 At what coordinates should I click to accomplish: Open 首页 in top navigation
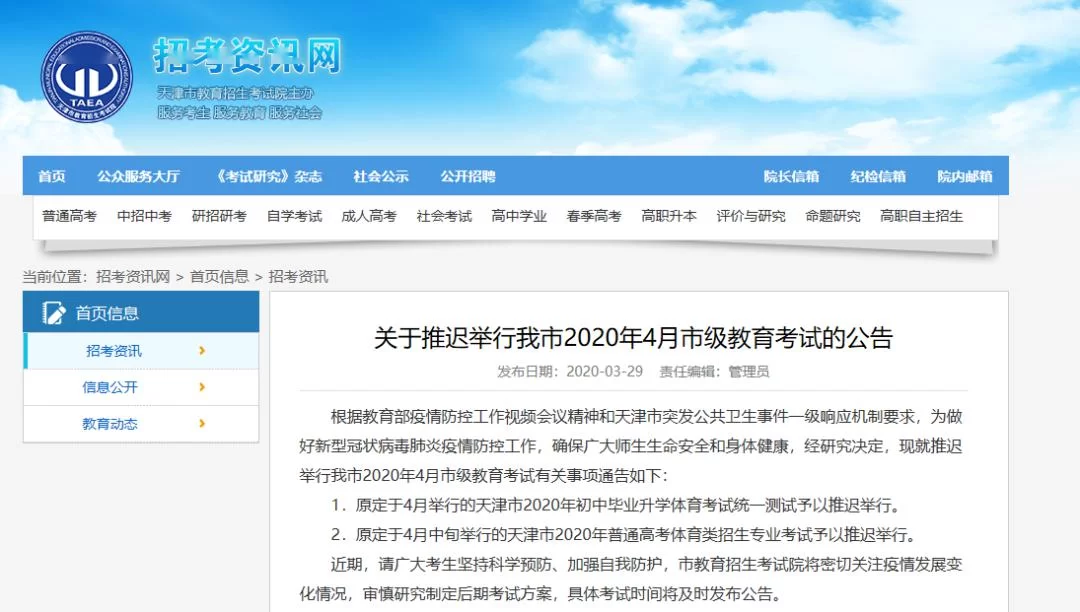coord(52,176)
